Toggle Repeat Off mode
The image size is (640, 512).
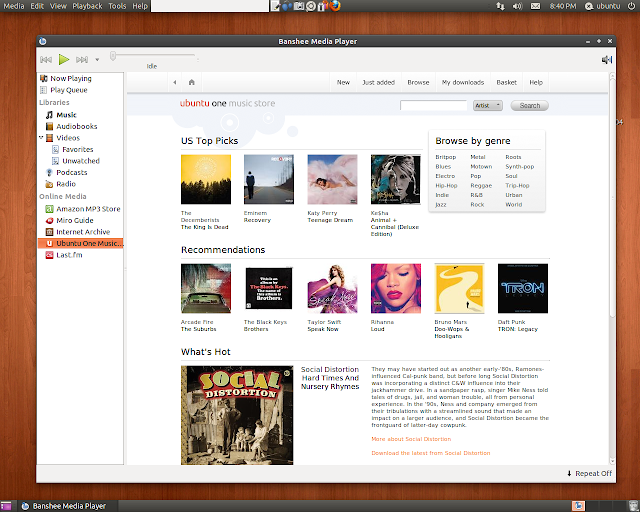pos(589,474)
